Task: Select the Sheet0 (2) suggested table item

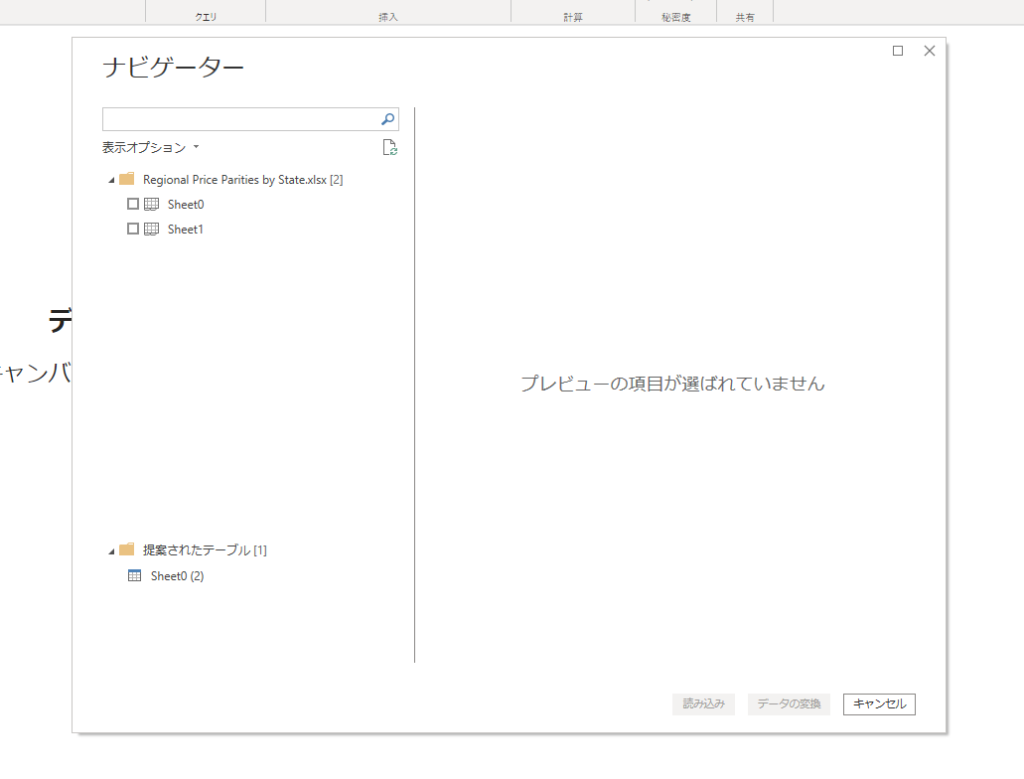Action: click(177, 576)
